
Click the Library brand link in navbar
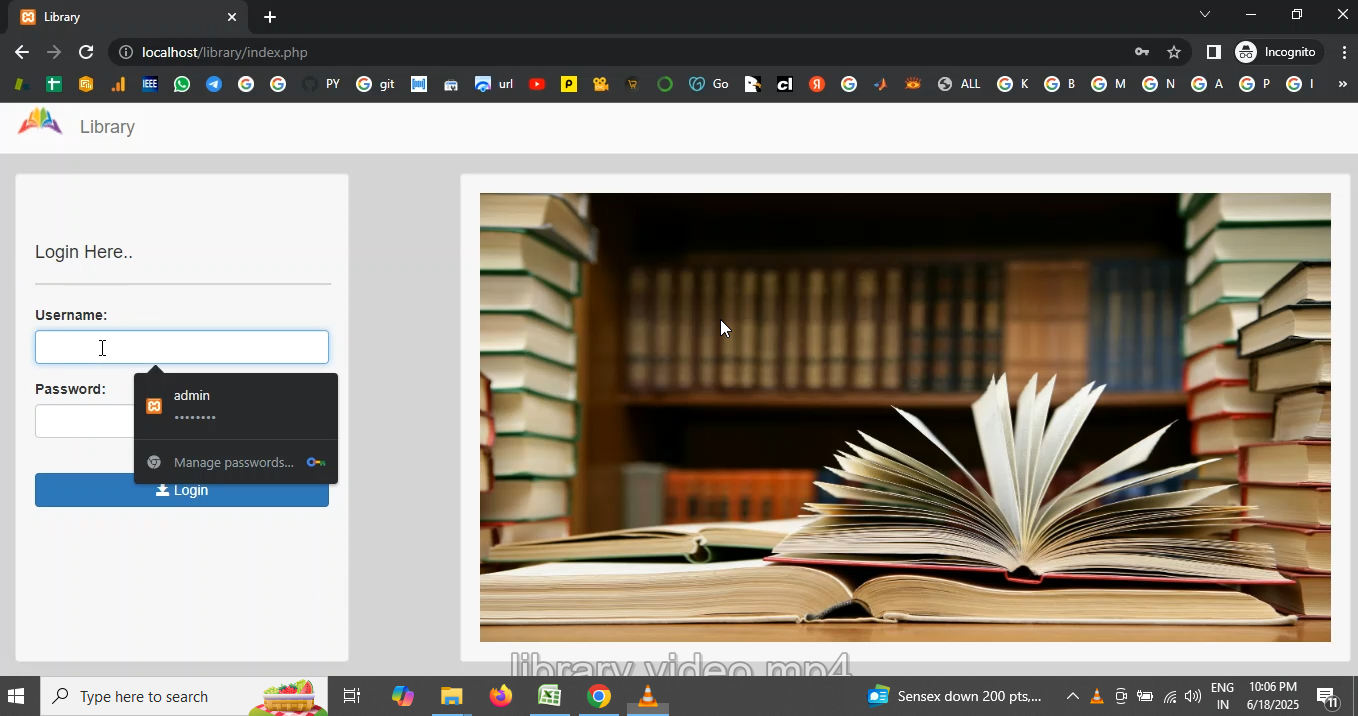coord(107,127)
